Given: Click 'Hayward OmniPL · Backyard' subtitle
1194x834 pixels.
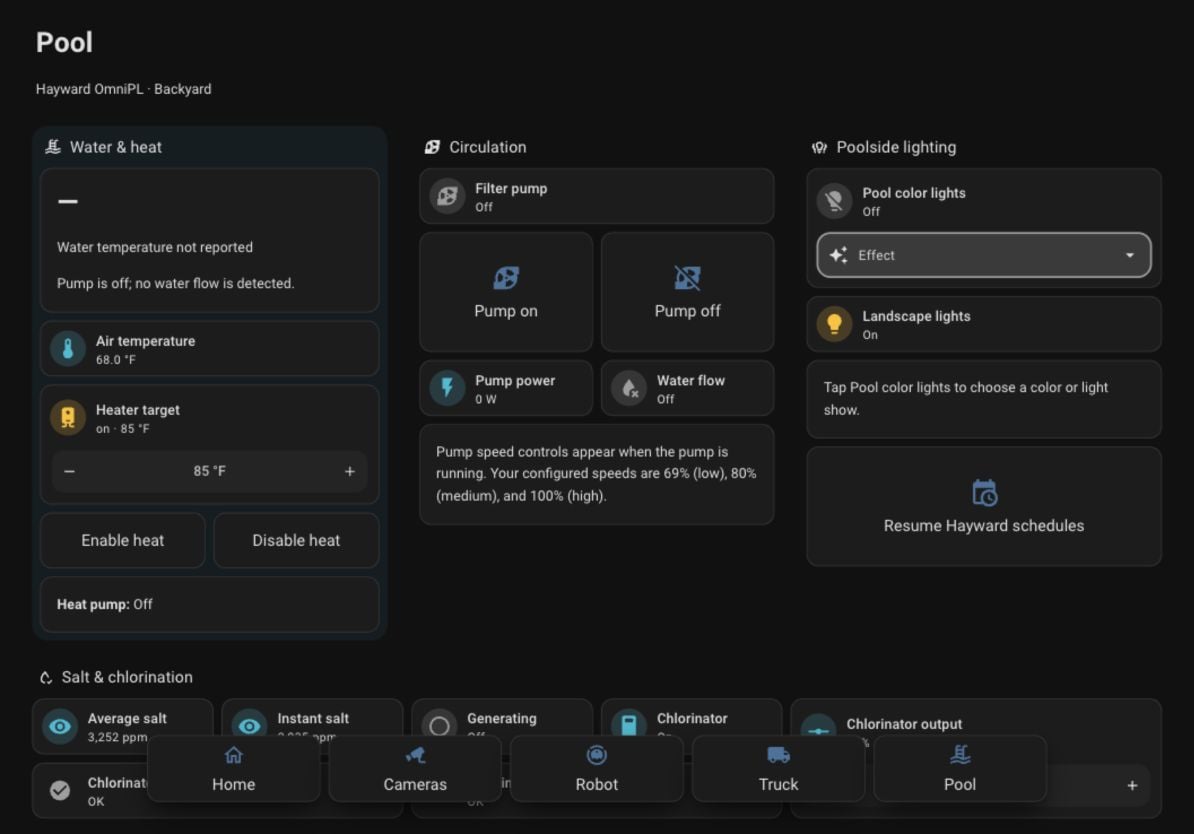Looking at the screenshot, I should point(123,89).
